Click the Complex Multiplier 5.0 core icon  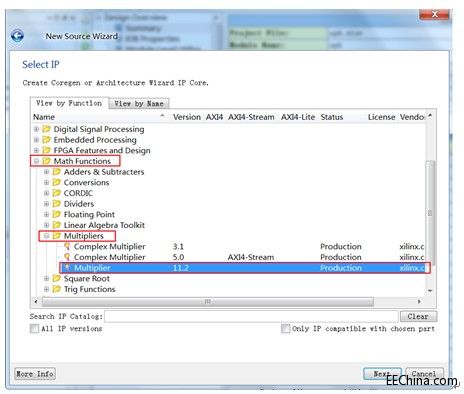[x=67, y=257]
